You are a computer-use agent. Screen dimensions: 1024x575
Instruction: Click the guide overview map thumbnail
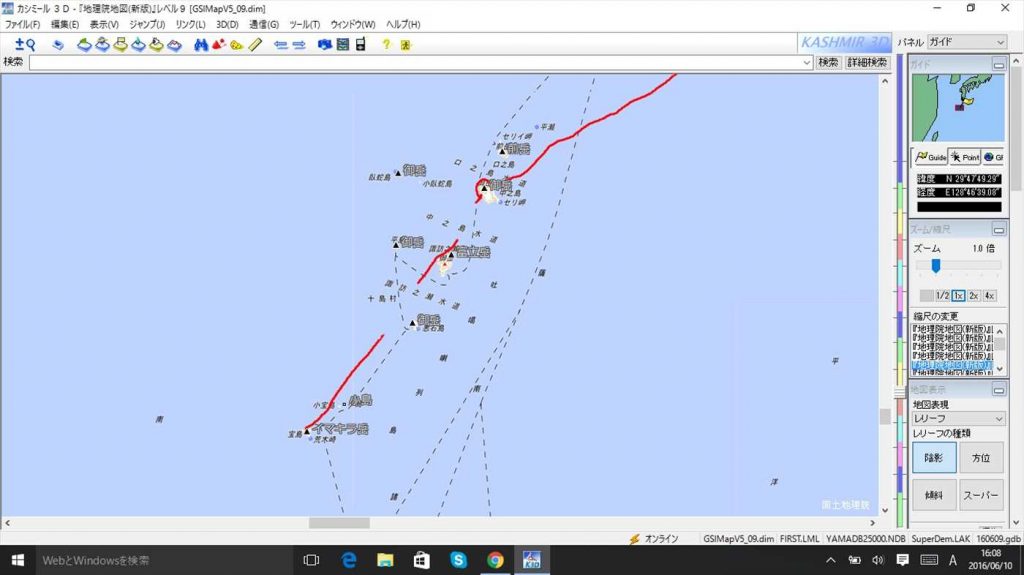pyautogui.click(x=958, y=107)
